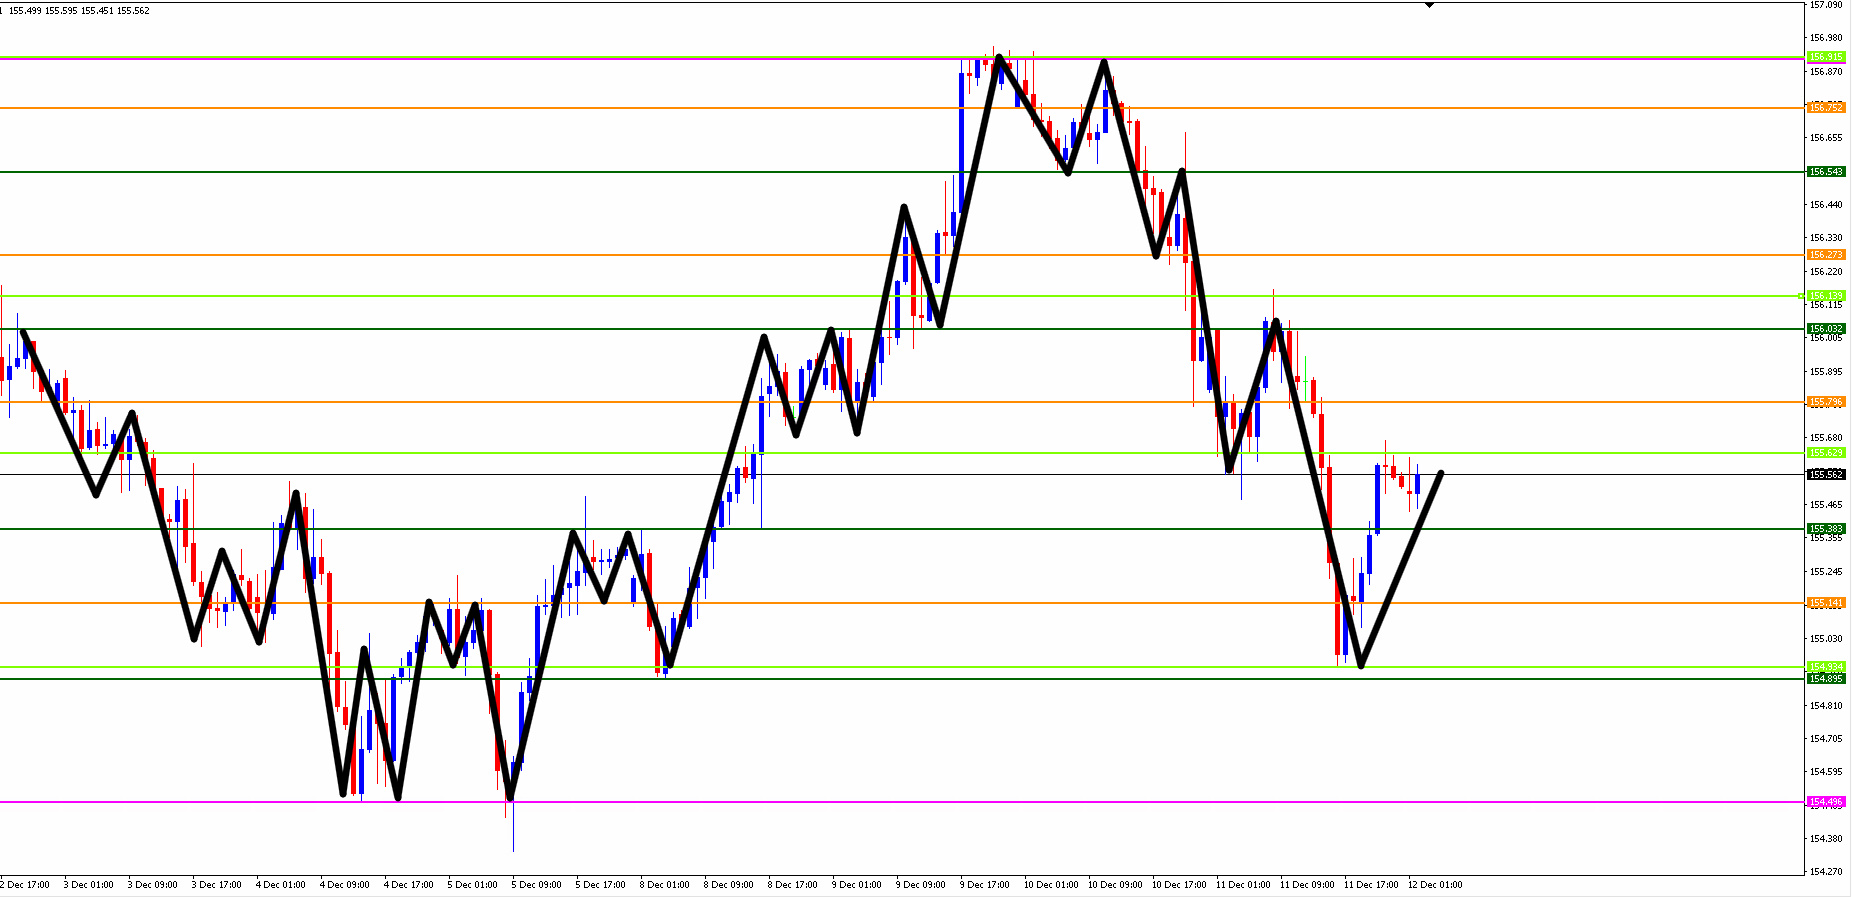Select the light green 154.934 price label
The image size is (1852, 897).
click(x=1826, y=667)
